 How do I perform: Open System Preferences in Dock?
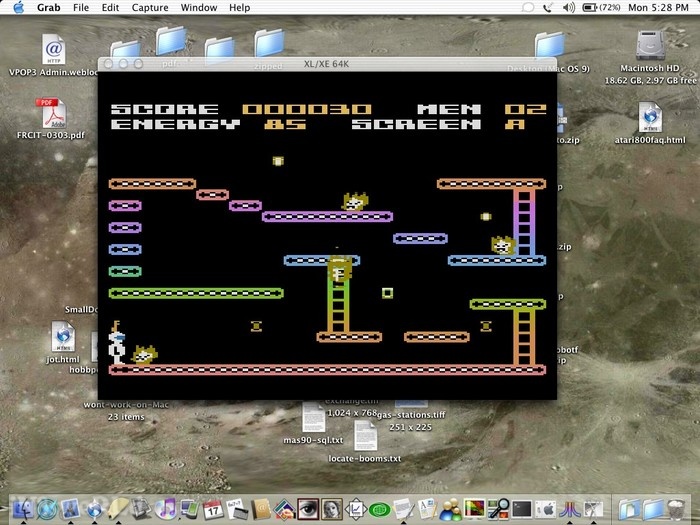[x=546, y=509]
